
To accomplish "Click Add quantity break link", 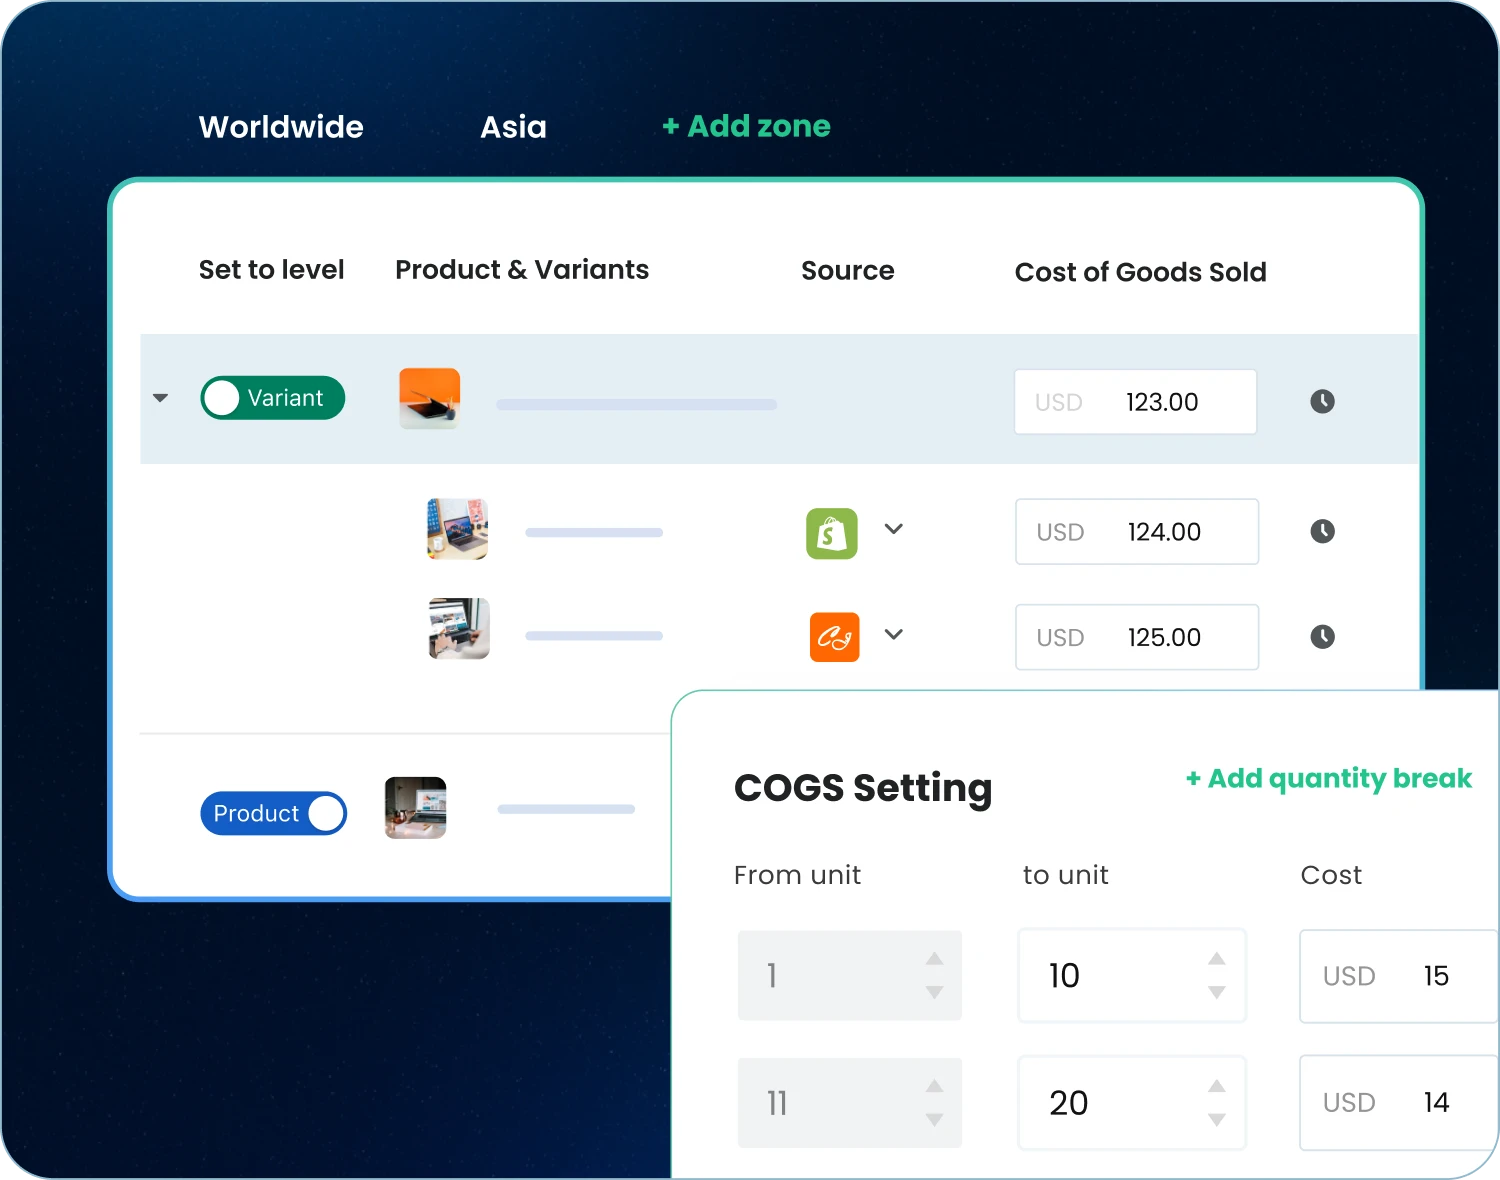I will (x=1328, y=778).
